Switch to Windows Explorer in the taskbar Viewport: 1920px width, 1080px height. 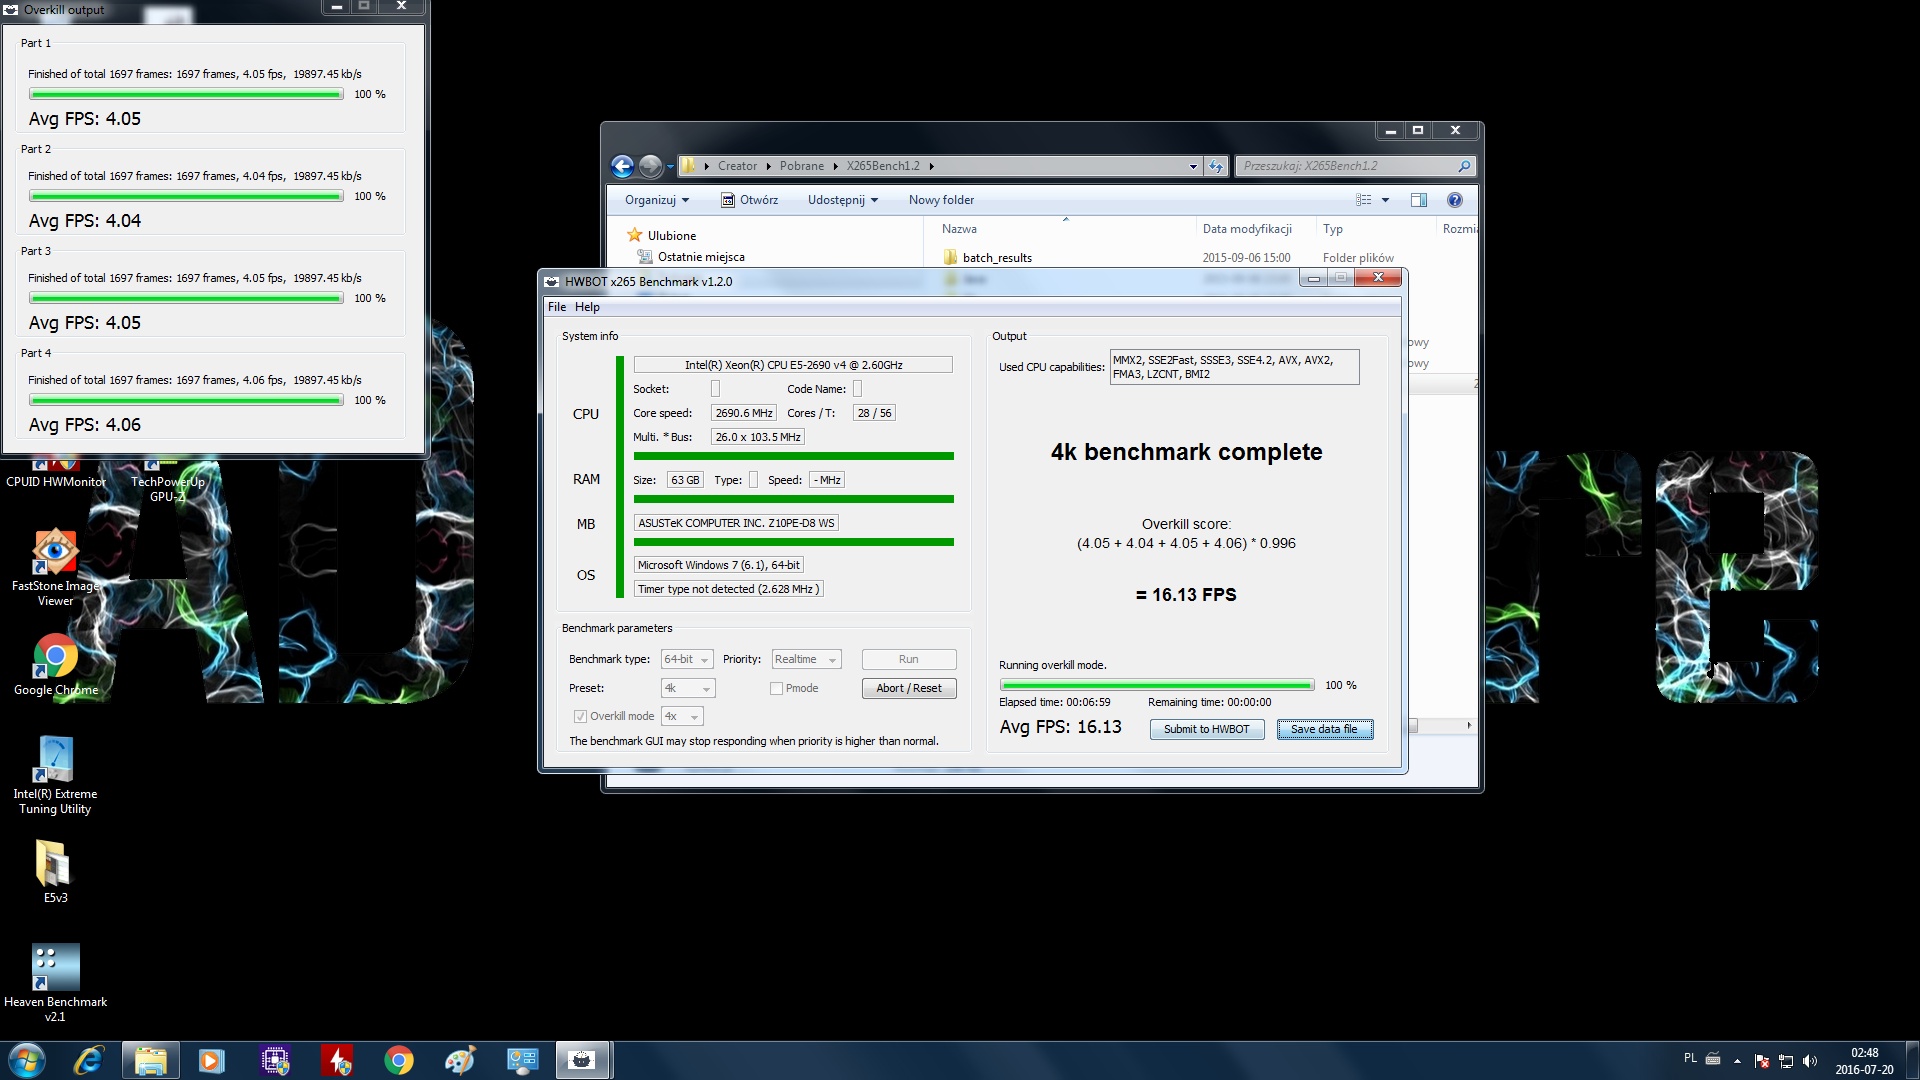tap(150, 1060)
